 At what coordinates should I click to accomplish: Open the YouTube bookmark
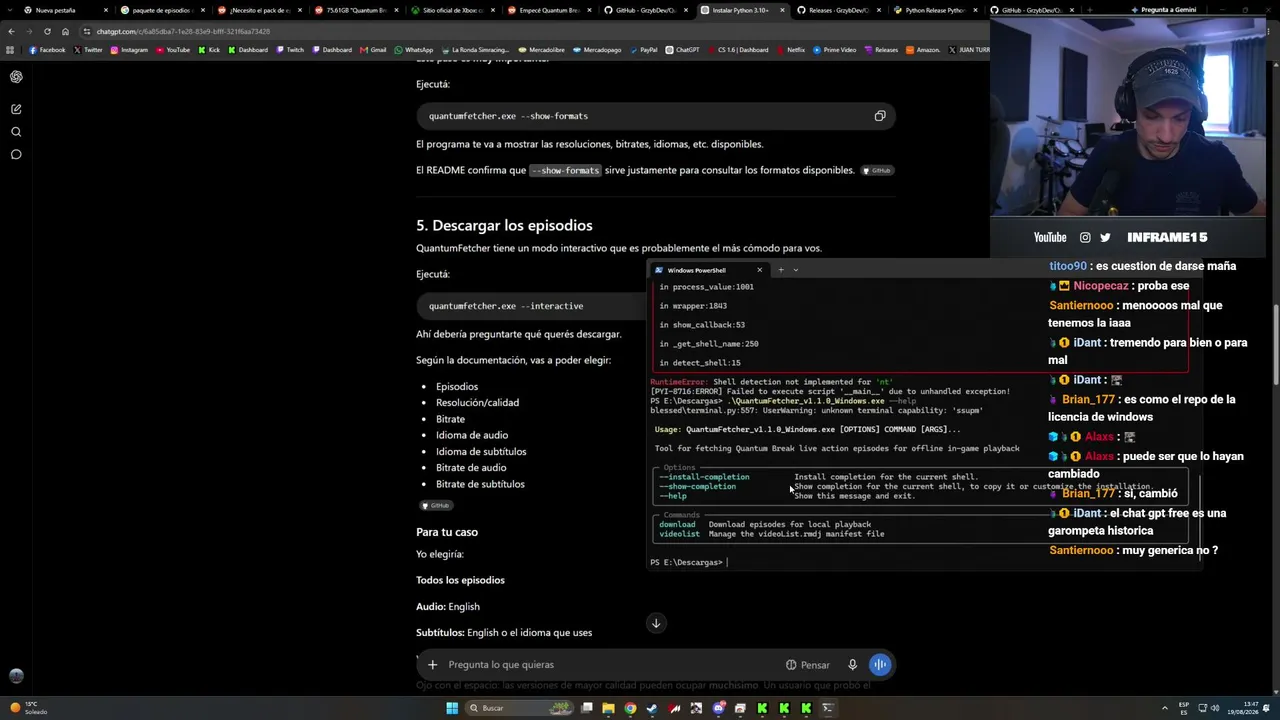(x=173, y=50)
